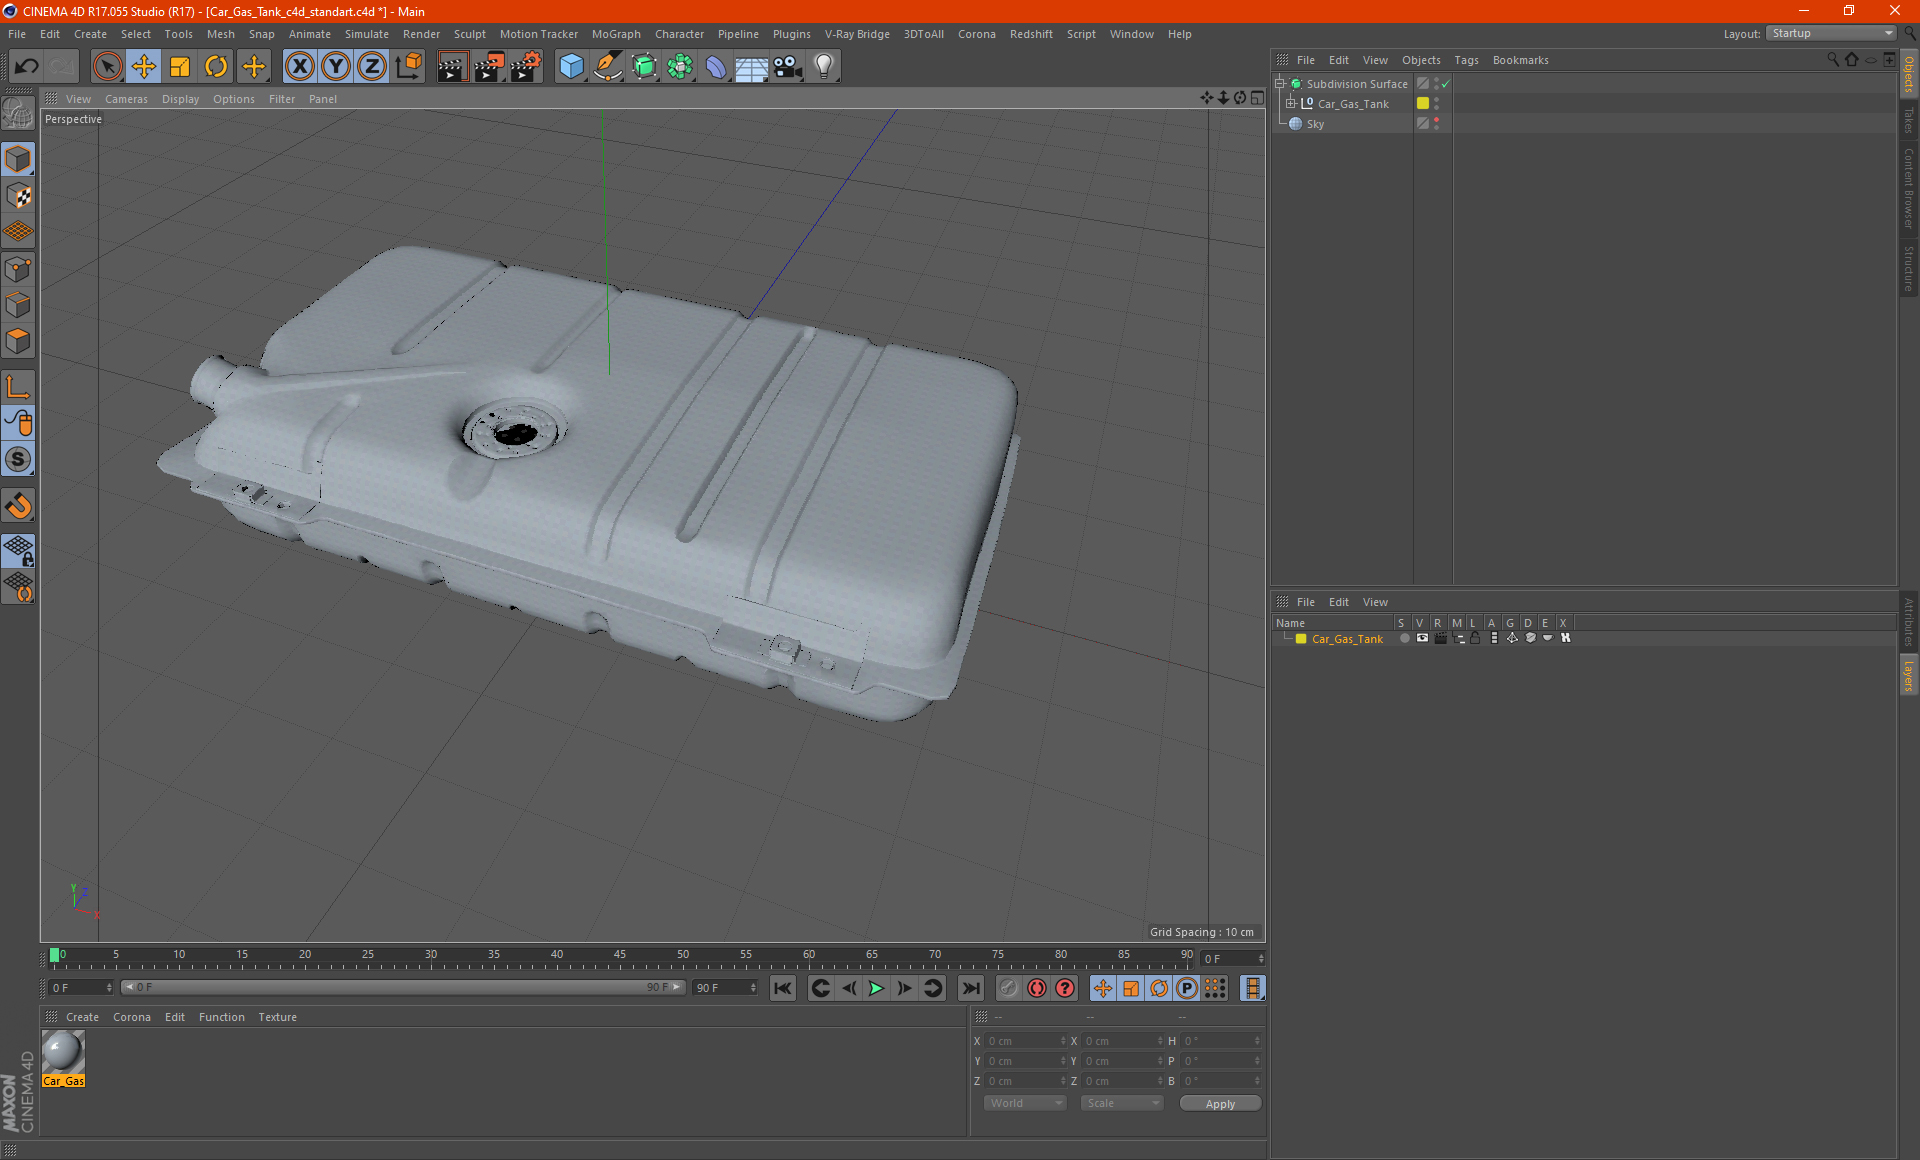Expand the Car_Gas_Tank tree item
1920x1160 pixels.
pyautogui.click(x=1291, y=103)
